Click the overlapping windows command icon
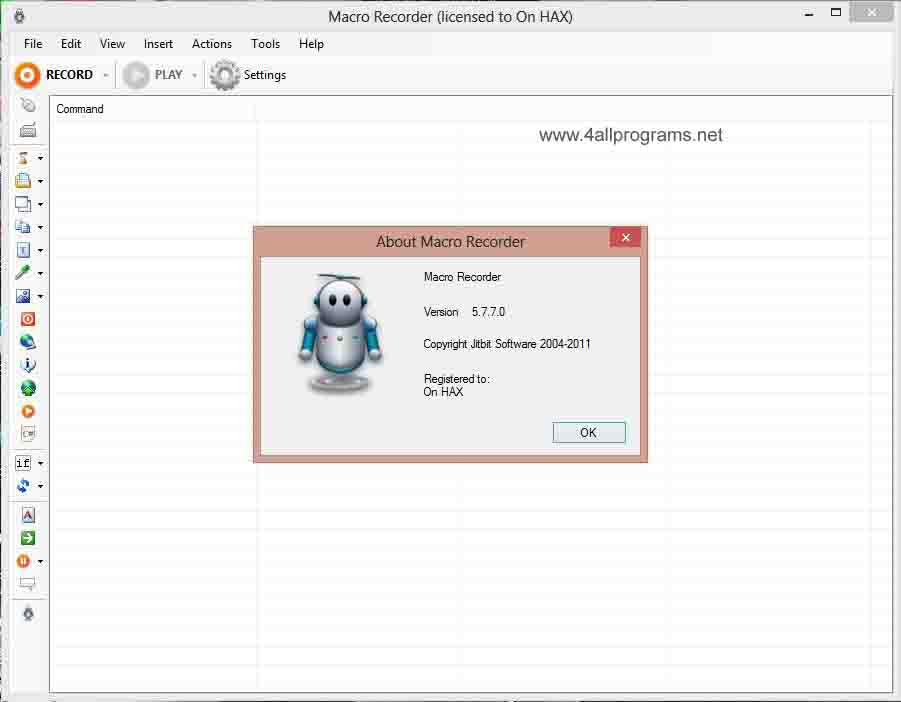This screenshot has width=901, height=702. 23,203
